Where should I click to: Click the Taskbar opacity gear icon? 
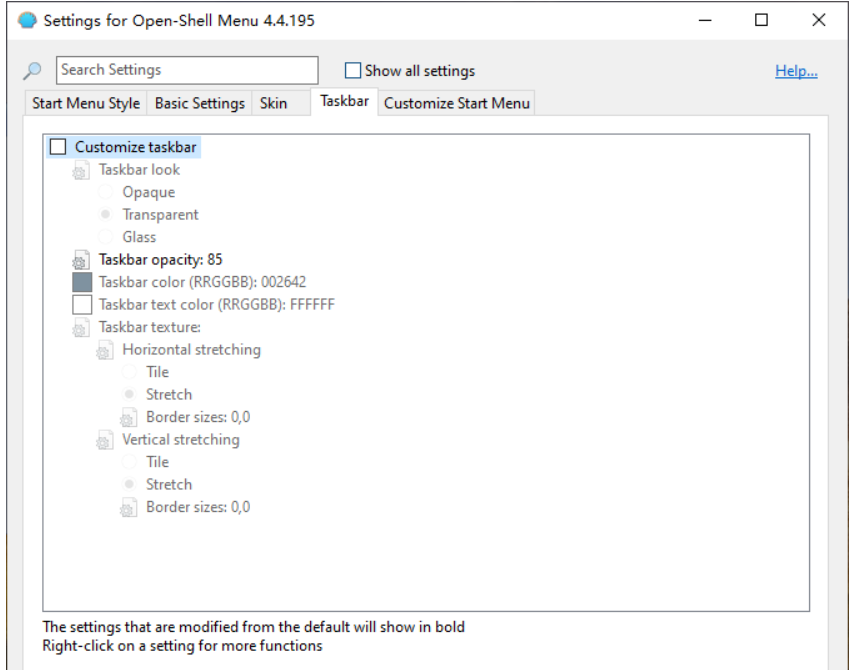tap(81, 260)
